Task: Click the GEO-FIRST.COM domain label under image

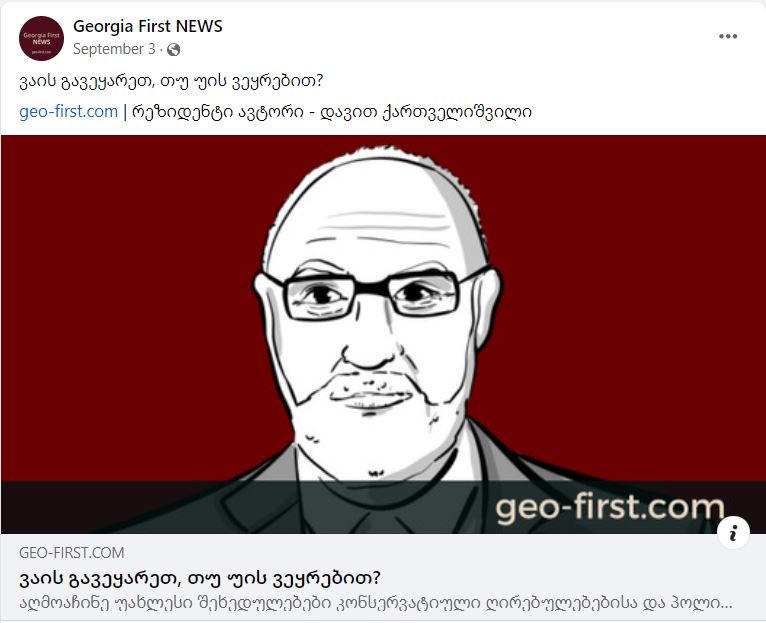Action: point(72,553)
